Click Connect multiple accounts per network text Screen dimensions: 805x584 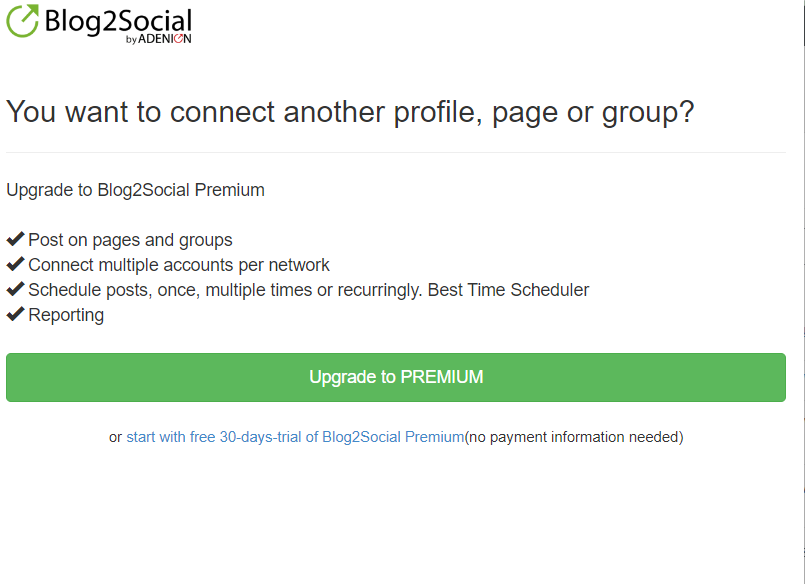coord(179,265)
